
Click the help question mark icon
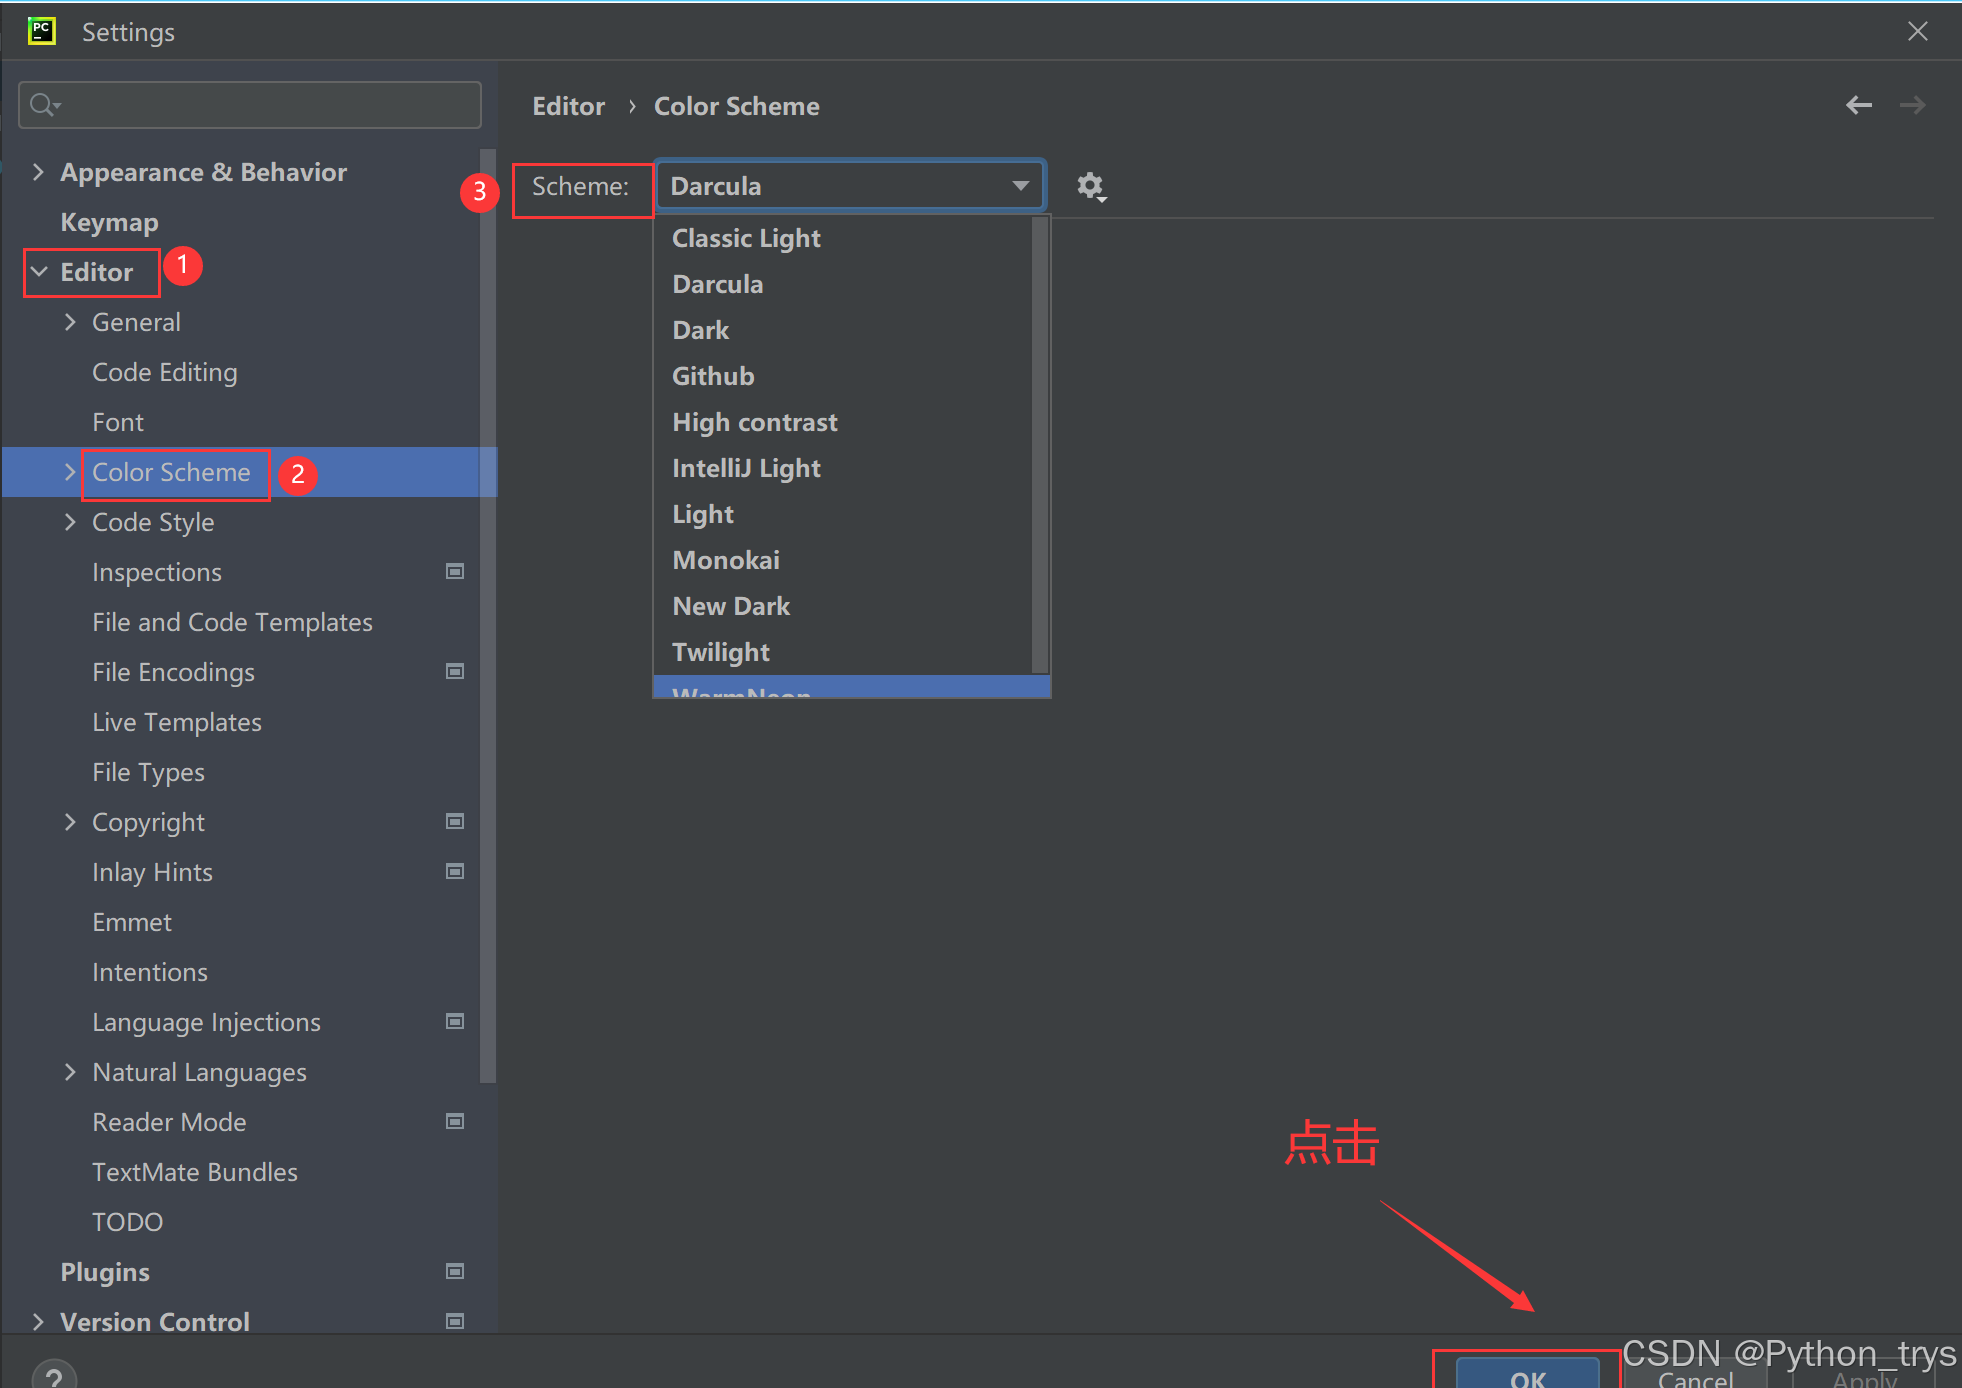(x=54, y=1376)
